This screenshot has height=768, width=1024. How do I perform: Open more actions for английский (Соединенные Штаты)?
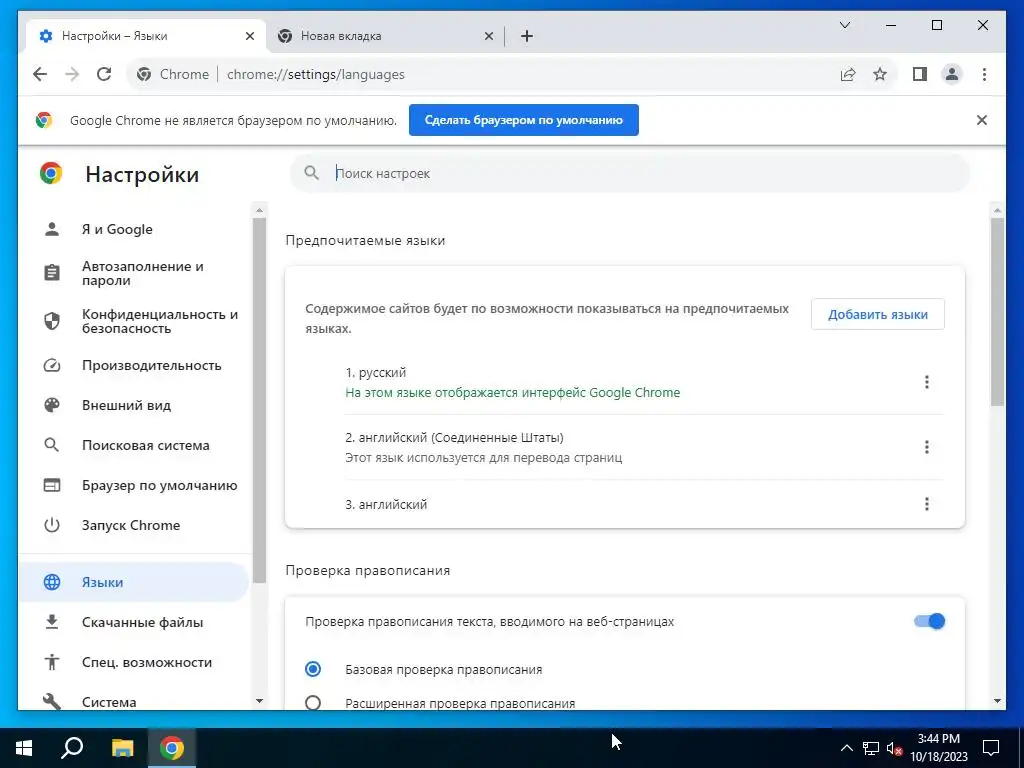coord(926,447)
